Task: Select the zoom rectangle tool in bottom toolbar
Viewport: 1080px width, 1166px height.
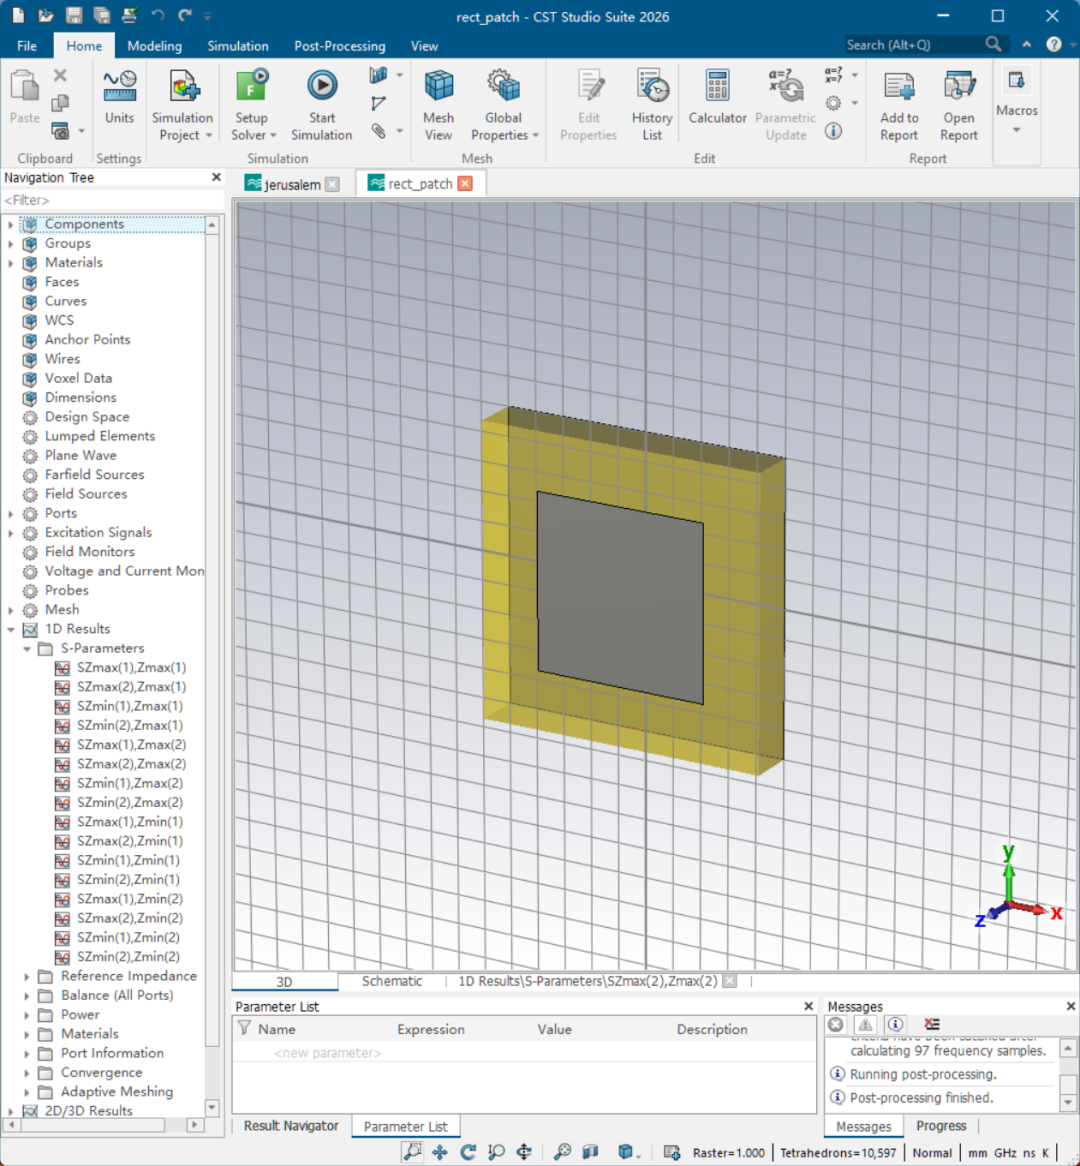Action: (x=412, y=1152)
